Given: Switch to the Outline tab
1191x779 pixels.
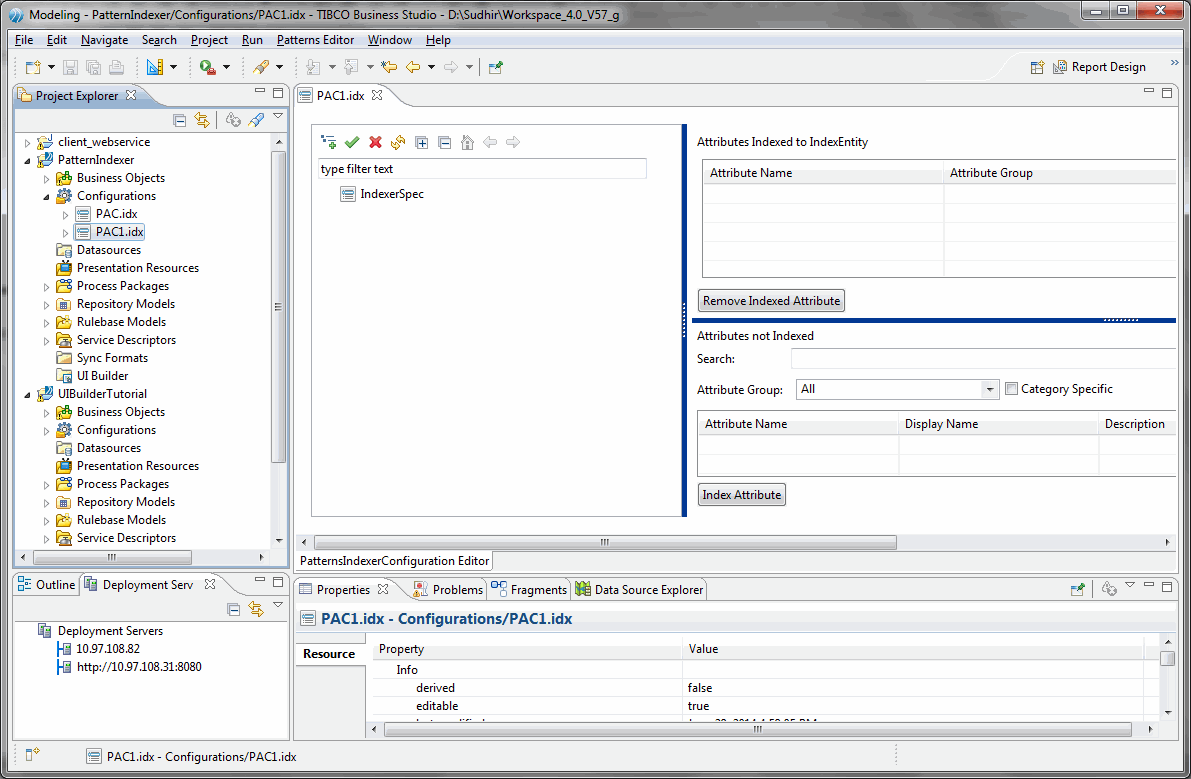Looking at the screenshot, I should 46,585.
